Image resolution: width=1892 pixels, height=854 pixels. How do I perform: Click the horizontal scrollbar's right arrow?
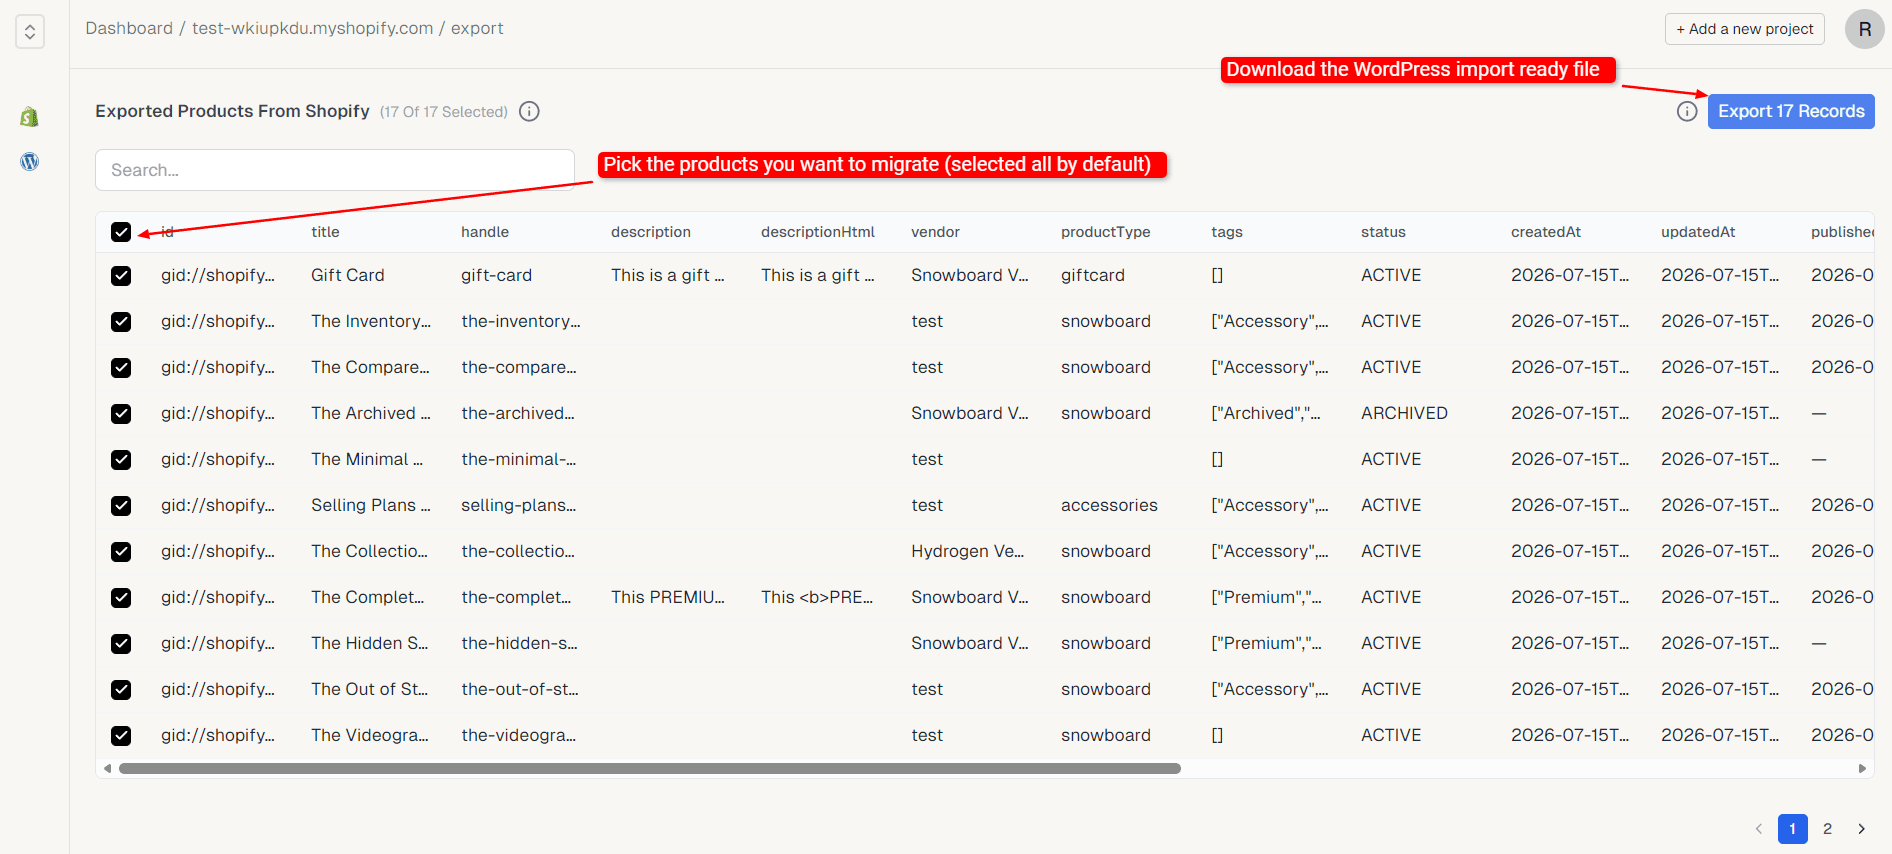tap(1862, 769)
